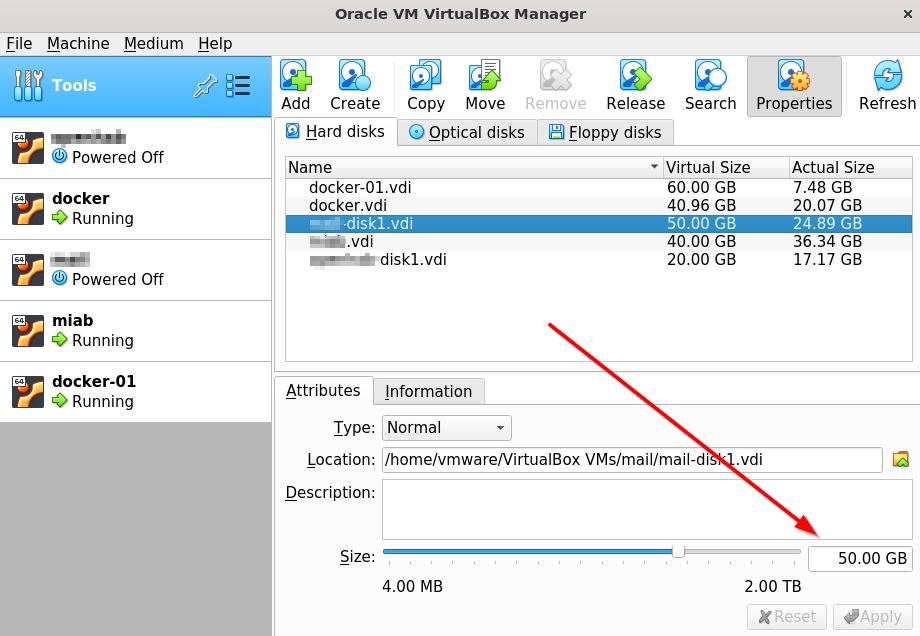Viewport: 920px width, 636px height.
Task: Click the 7.48 GB actual size cell
Action: [x=823, y=188]
